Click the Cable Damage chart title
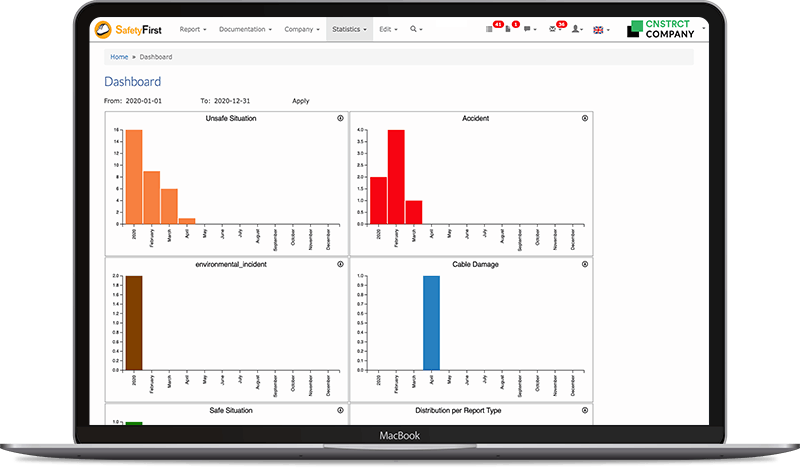Image resolution: width=800 pixels, height=469 pixels. (x=476, y=264)
